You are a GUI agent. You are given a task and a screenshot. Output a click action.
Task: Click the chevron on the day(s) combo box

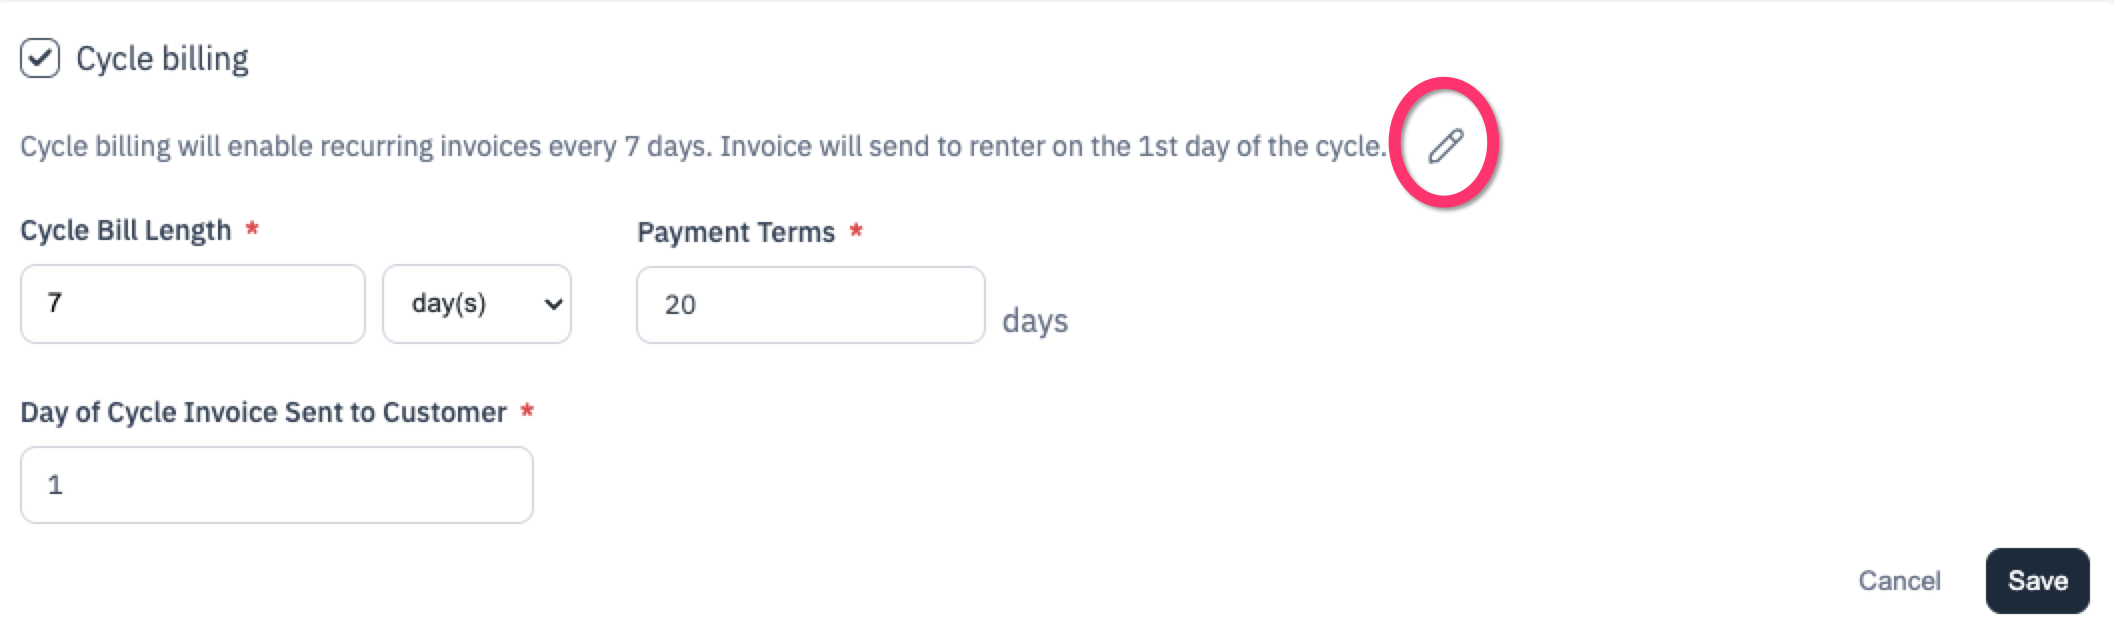point(551,303)
